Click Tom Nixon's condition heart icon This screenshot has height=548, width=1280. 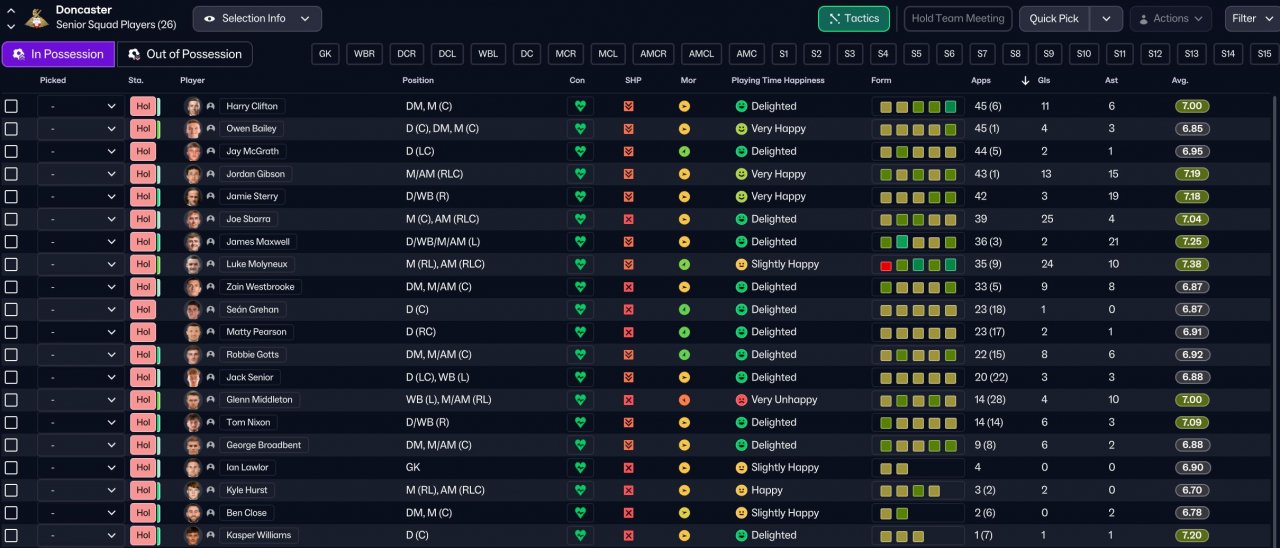[x=580, y=423]
